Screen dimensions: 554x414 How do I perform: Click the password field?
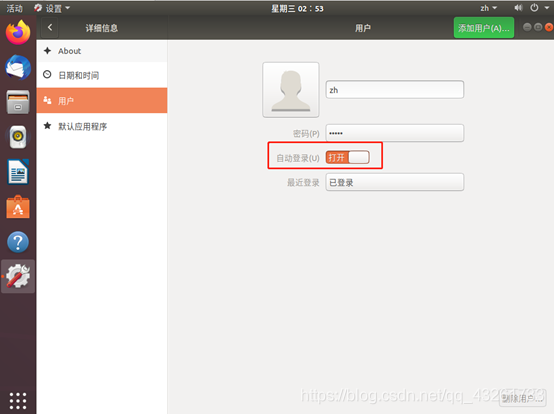395,133
